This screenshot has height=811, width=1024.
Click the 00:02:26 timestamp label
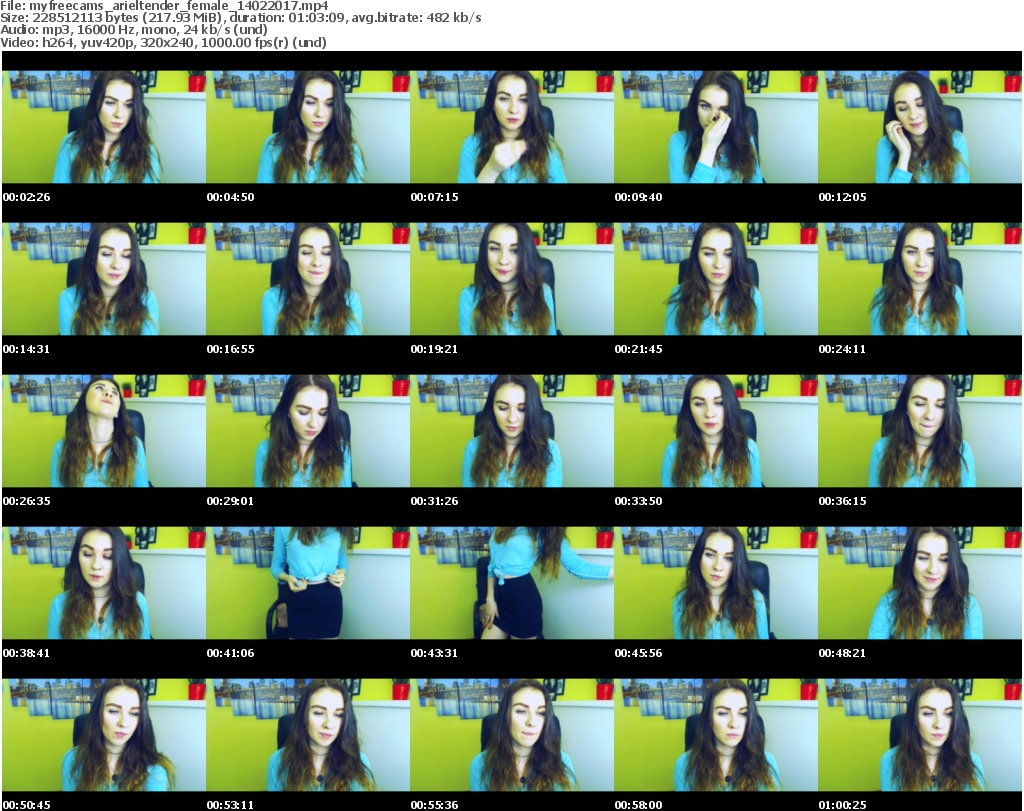coord(26,197)
